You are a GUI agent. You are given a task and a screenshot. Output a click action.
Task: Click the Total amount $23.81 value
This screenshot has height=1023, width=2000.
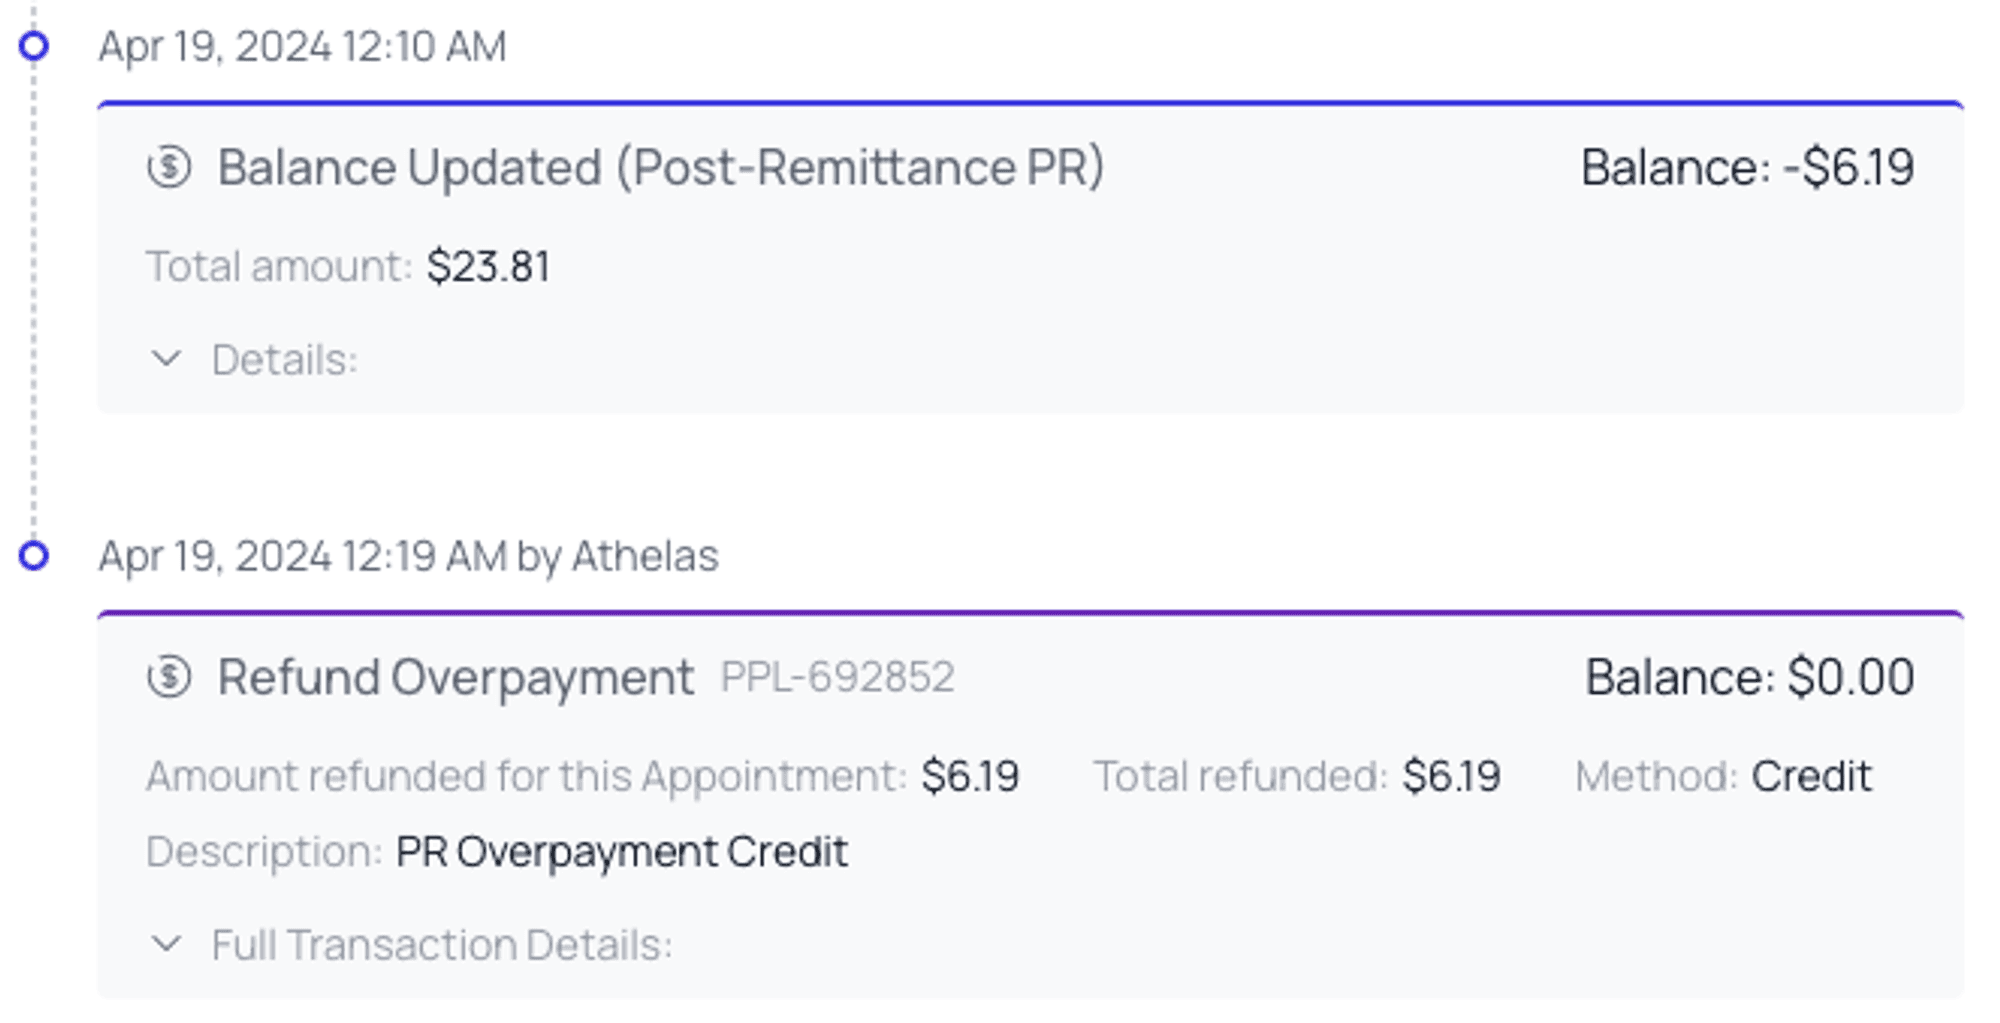point(488,267)
